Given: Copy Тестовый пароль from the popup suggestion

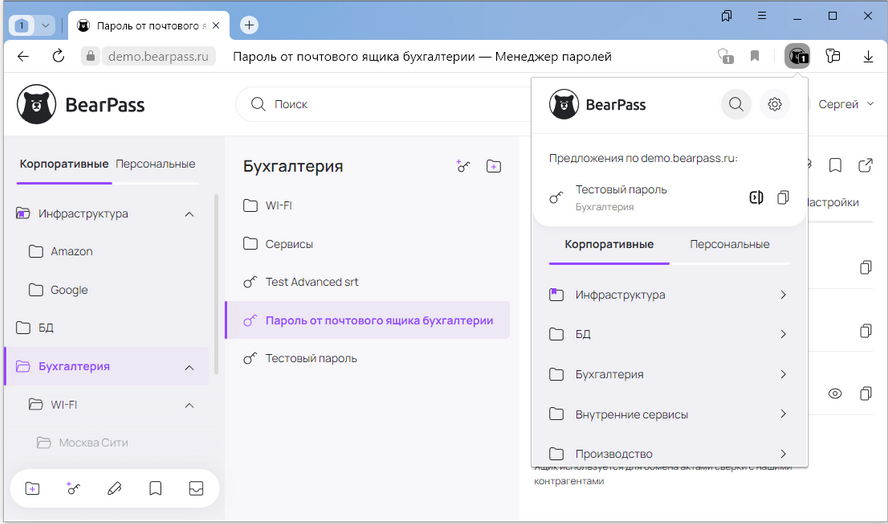Looking at the screenshot, I should [783, 197].
